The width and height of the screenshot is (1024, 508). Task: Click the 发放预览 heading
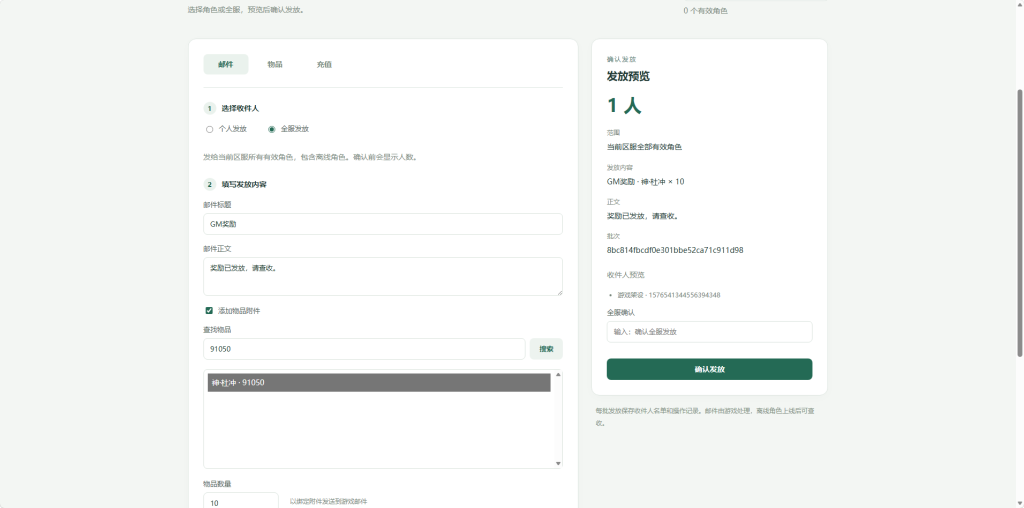[x=628, y=76]
